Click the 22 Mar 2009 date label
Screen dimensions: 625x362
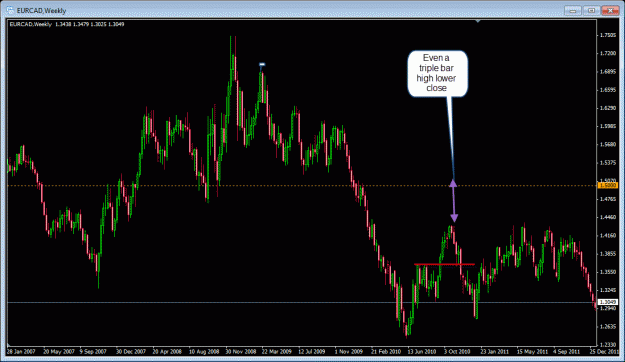[x=277, y=352]
